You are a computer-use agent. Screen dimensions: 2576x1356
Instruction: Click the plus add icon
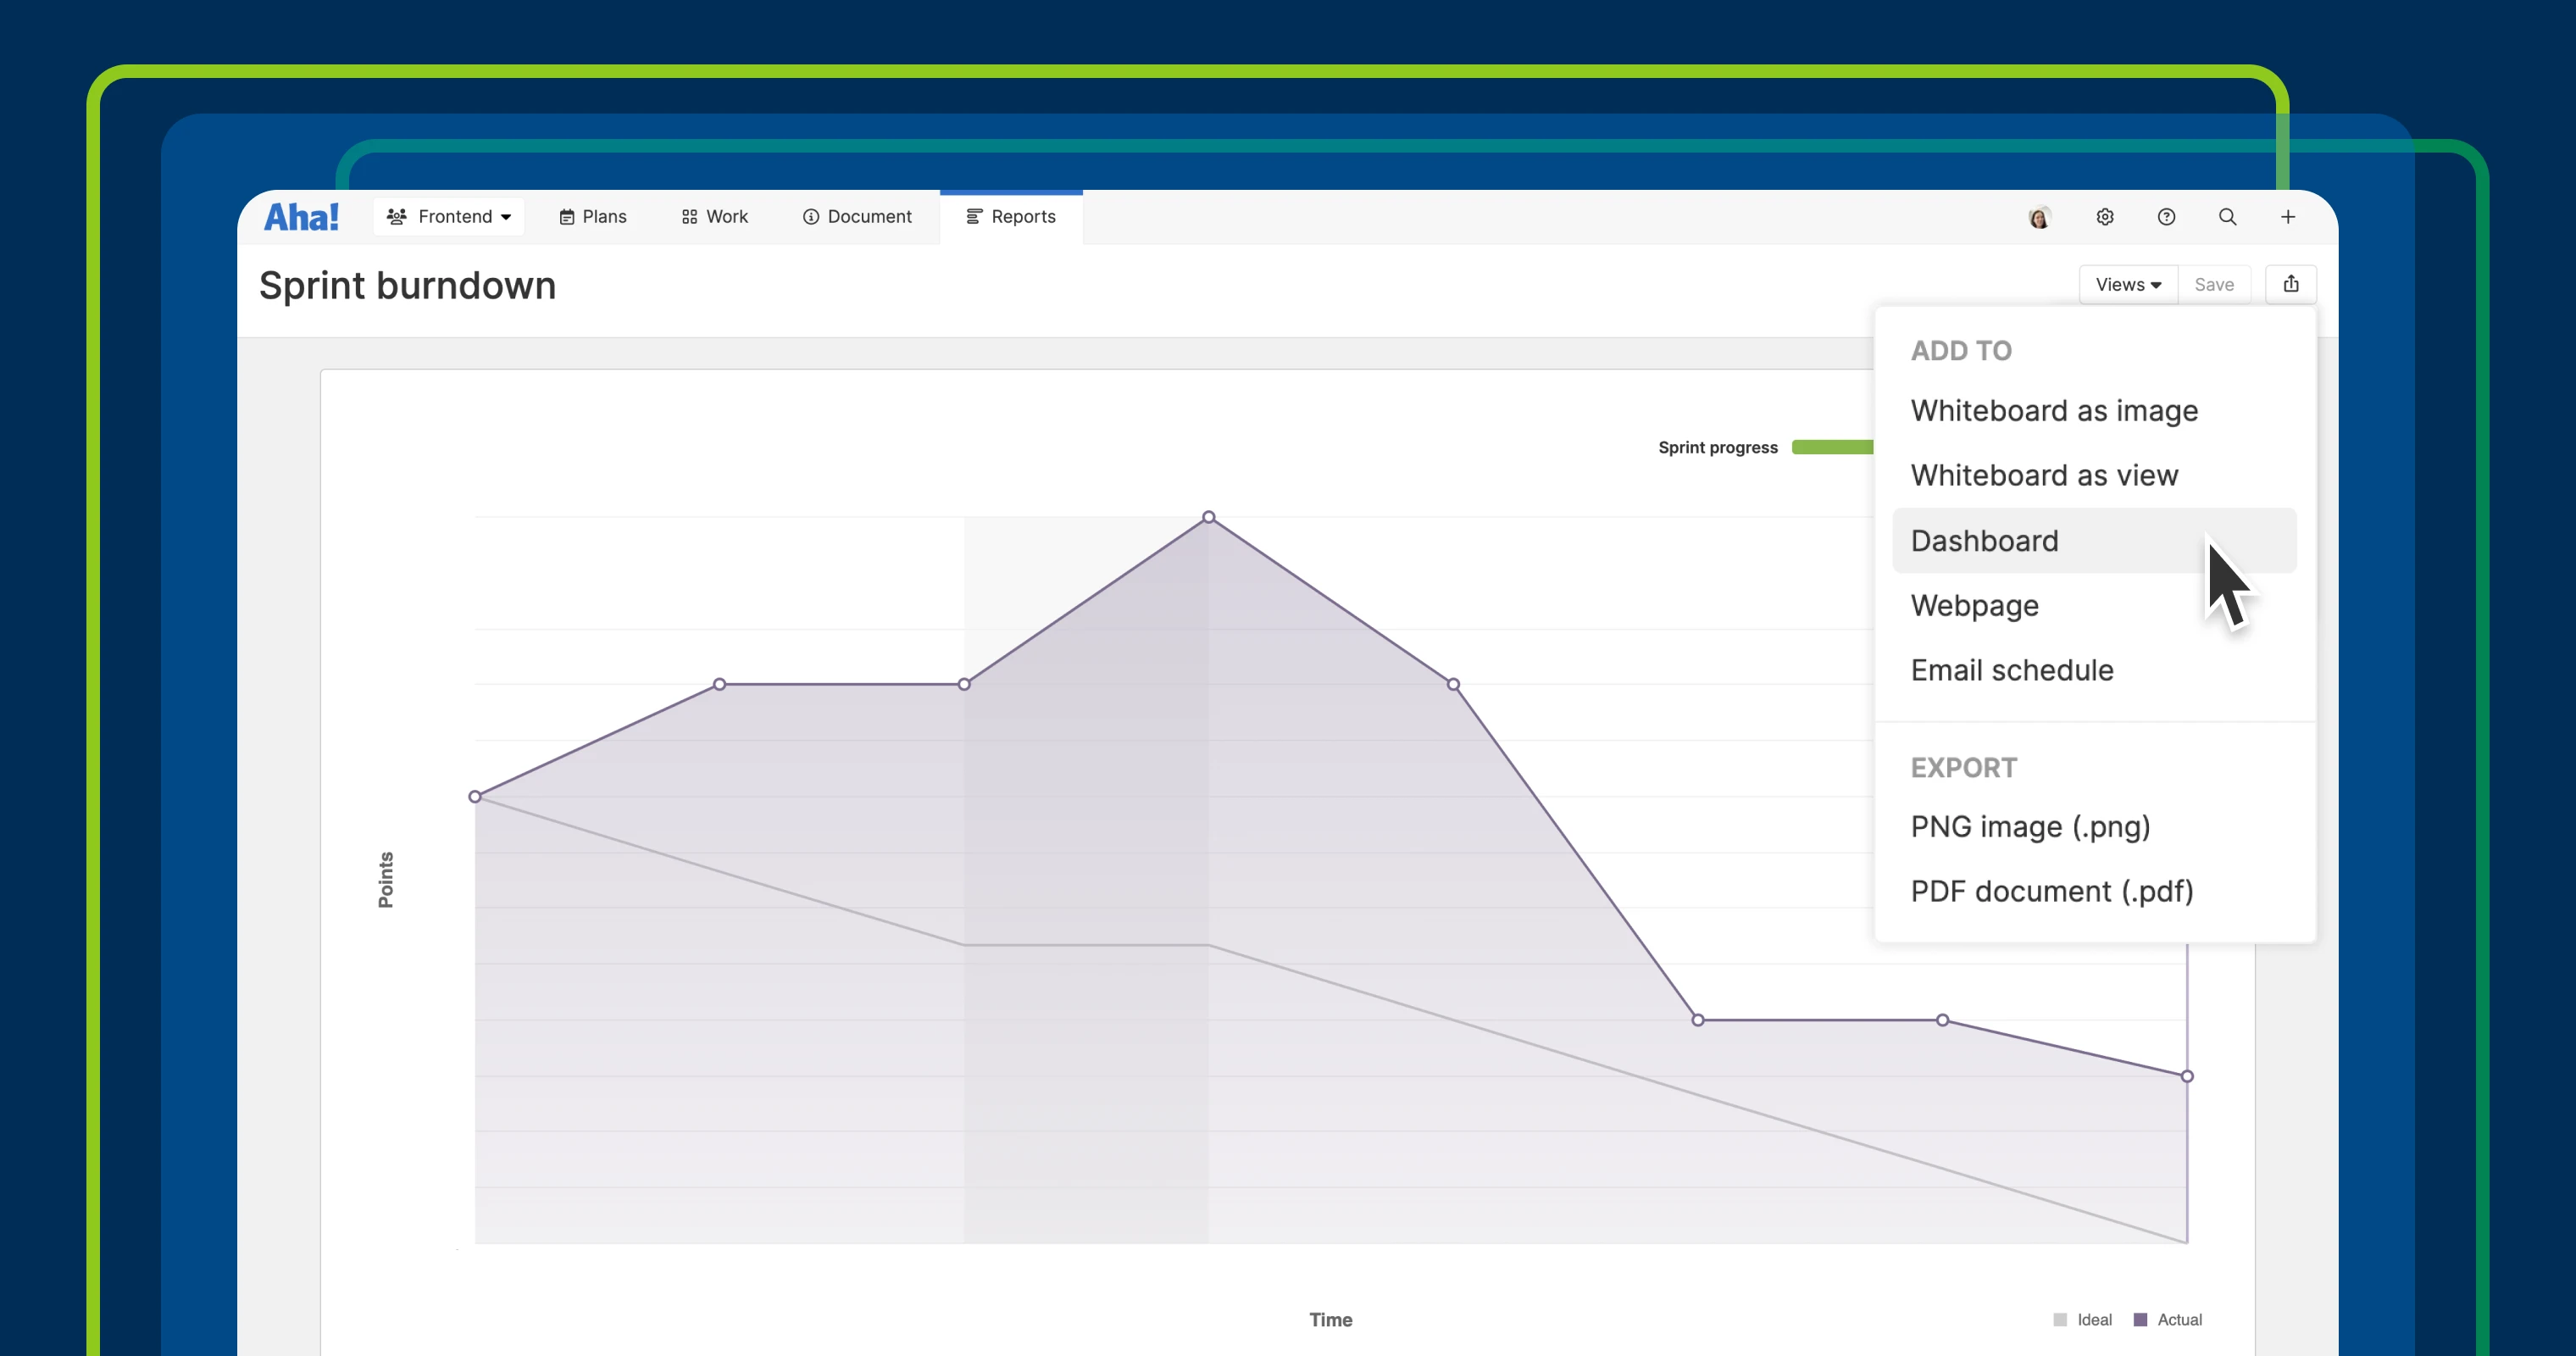(x=2288, y=217)
